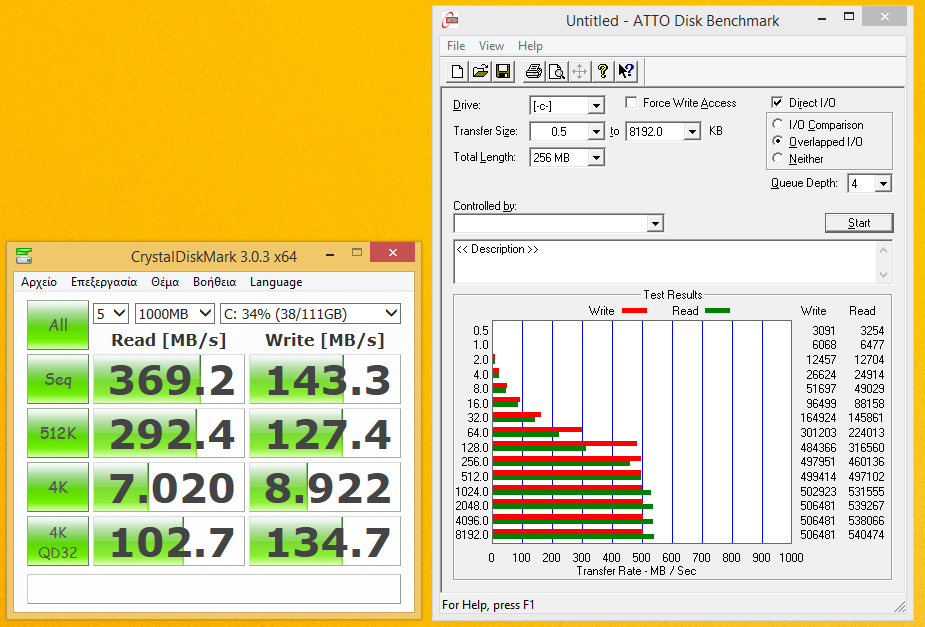Viewport: 925px width, 627px height.
Task: Click the Start button in ATTO
Action: (x=859, y=223)
